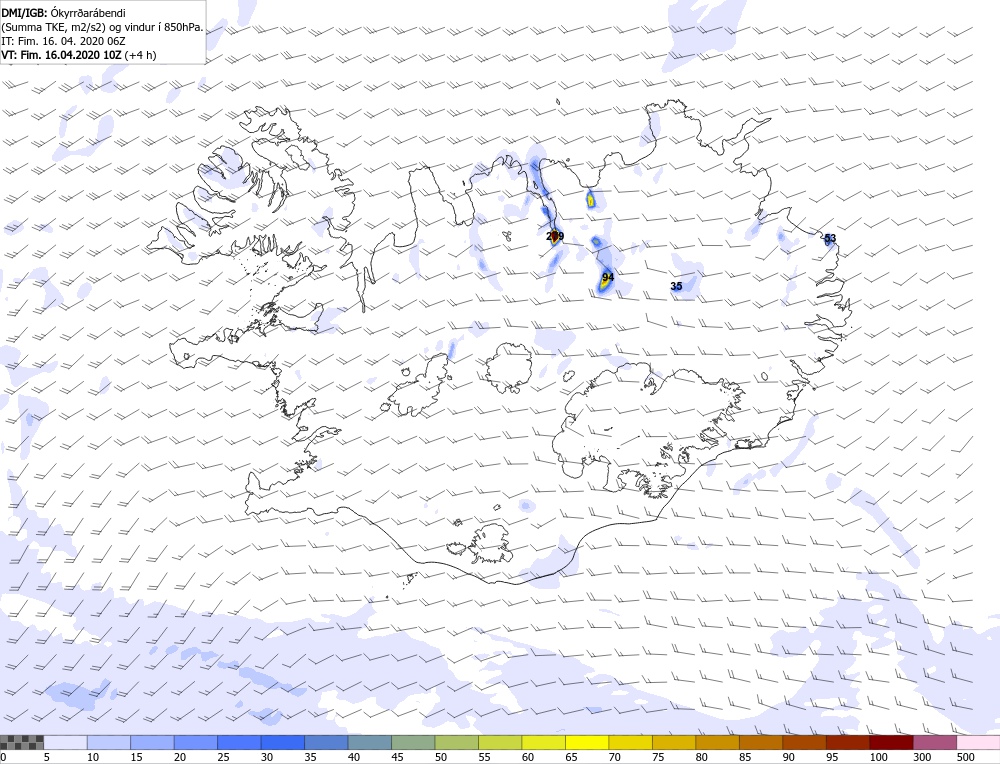Pick the 75–80 orange legend swatch
This screenshot has height=764, width=1000.
(x=674, y=742)
